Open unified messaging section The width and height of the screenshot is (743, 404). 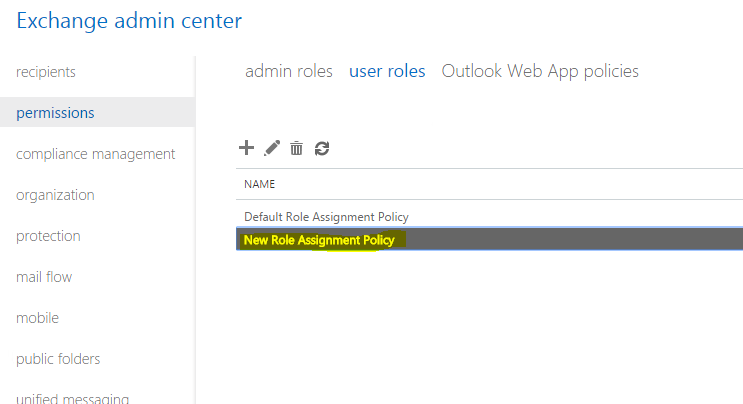(x=72, y=398)
